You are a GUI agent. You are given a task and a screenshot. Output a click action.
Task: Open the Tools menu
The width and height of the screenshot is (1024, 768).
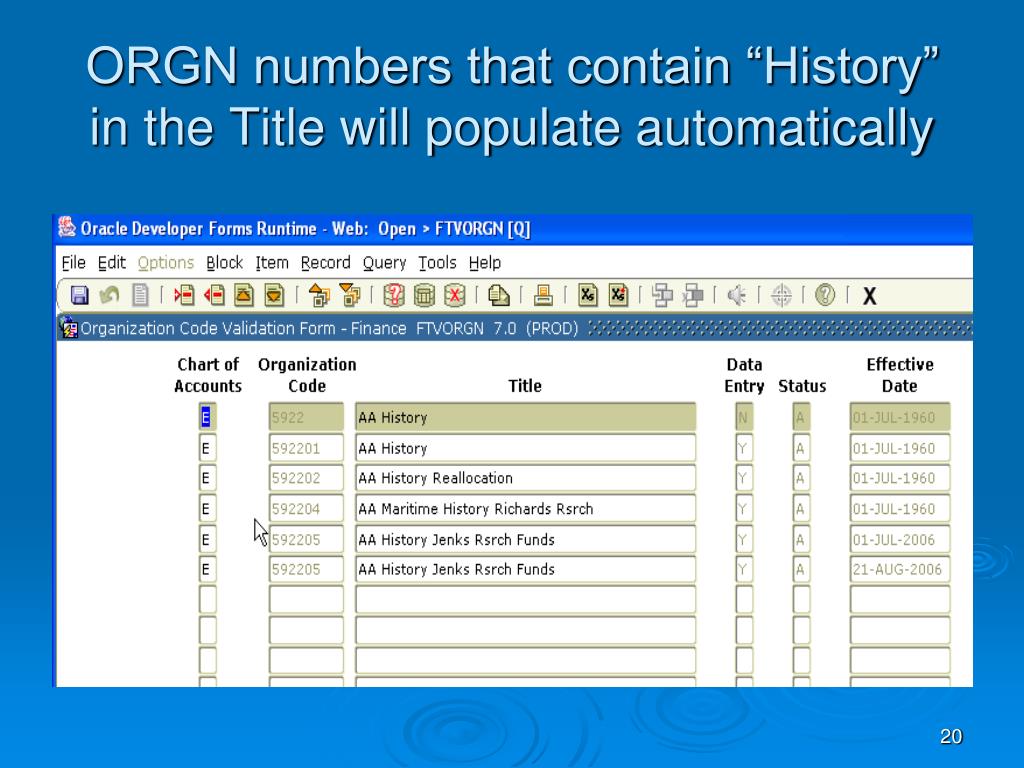pyautogui.click(x=438, y=263)
